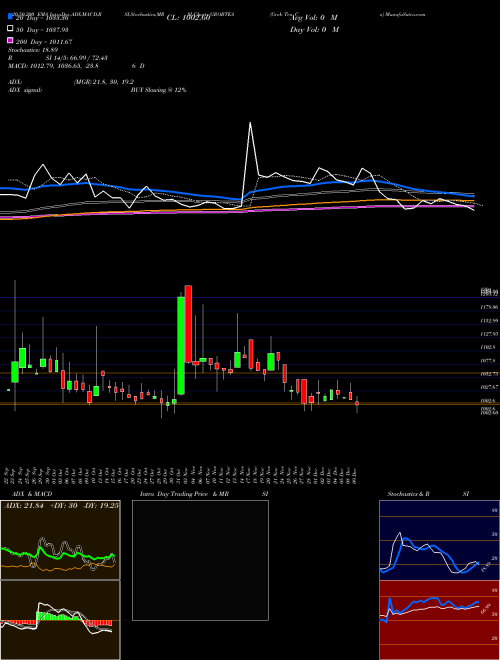Click the 'ADX: 21.84 +DY: 30 -DY: 19.25' header
500x660 pixels.
pyautogui.click(x=61, y=506)
